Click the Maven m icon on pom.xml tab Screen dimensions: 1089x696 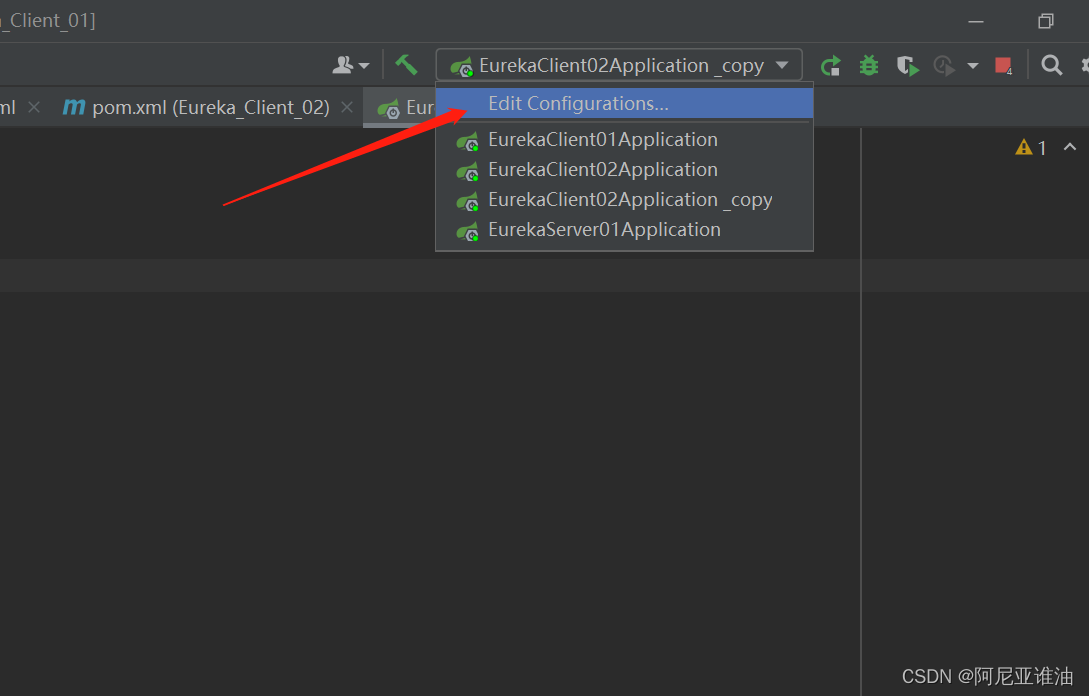click(74, 107)
